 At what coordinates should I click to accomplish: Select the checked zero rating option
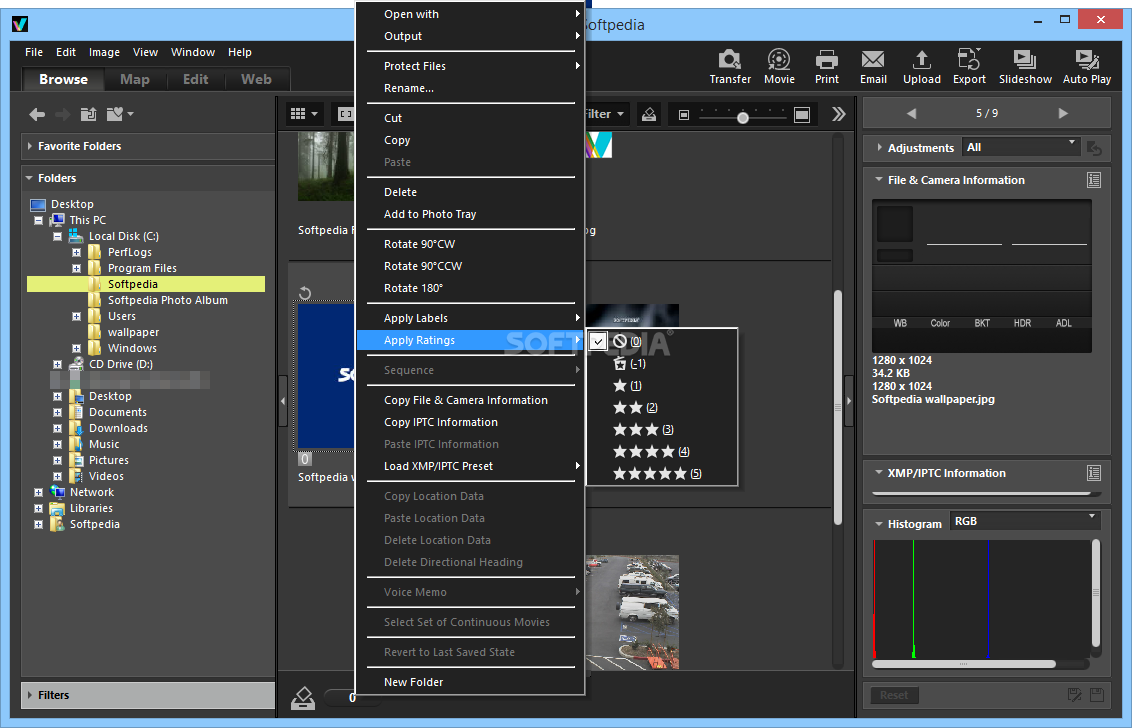(625, 342)
